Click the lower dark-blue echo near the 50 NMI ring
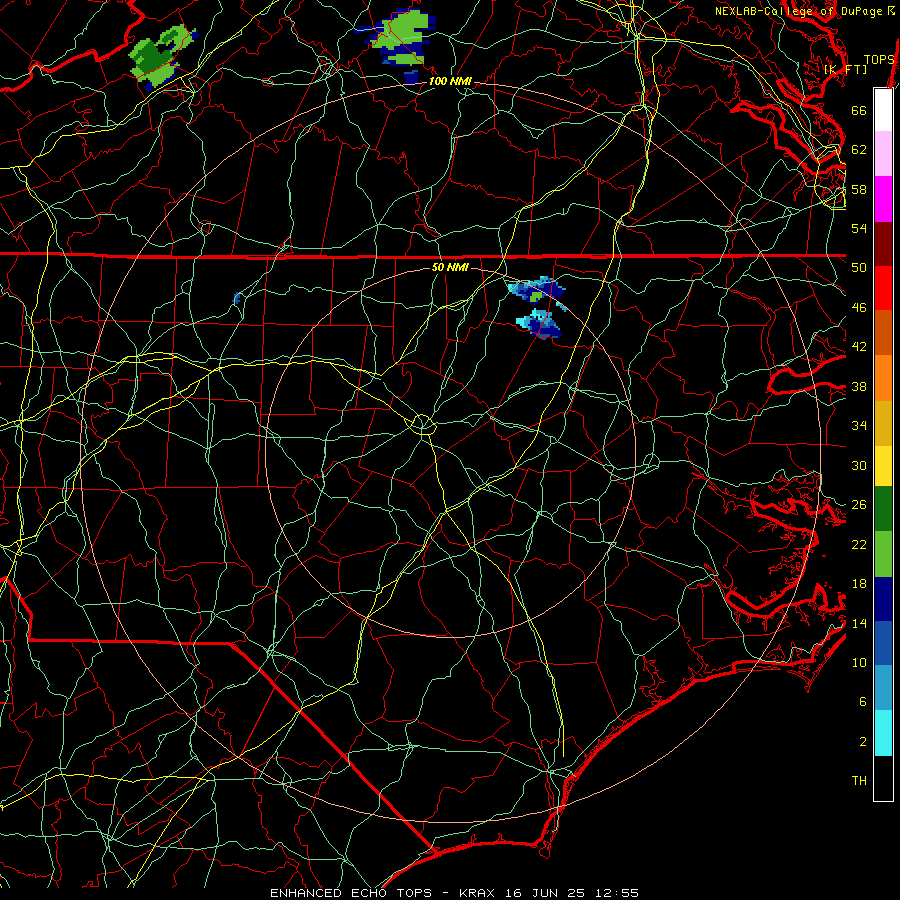 point(540,324)
